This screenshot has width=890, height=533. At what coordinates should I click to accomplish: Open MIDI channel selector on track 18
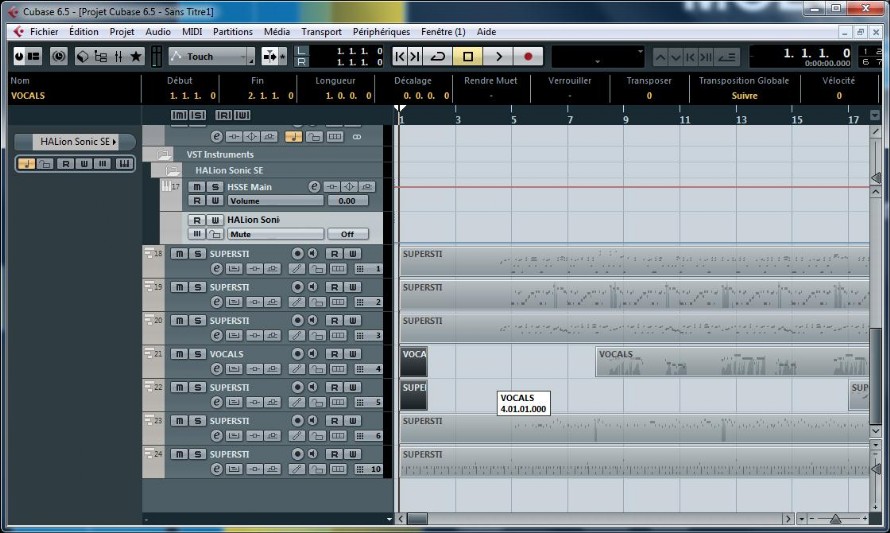[x=368, y=268]
